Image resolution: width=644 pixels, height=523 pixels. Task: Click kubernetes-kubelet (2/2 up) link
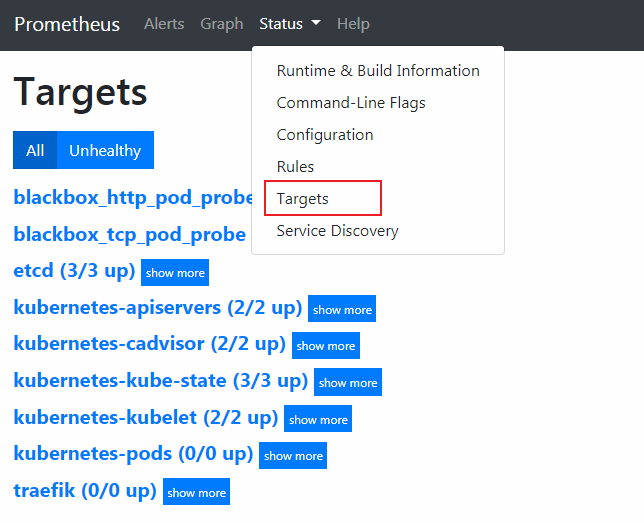[x=146, y=417]
